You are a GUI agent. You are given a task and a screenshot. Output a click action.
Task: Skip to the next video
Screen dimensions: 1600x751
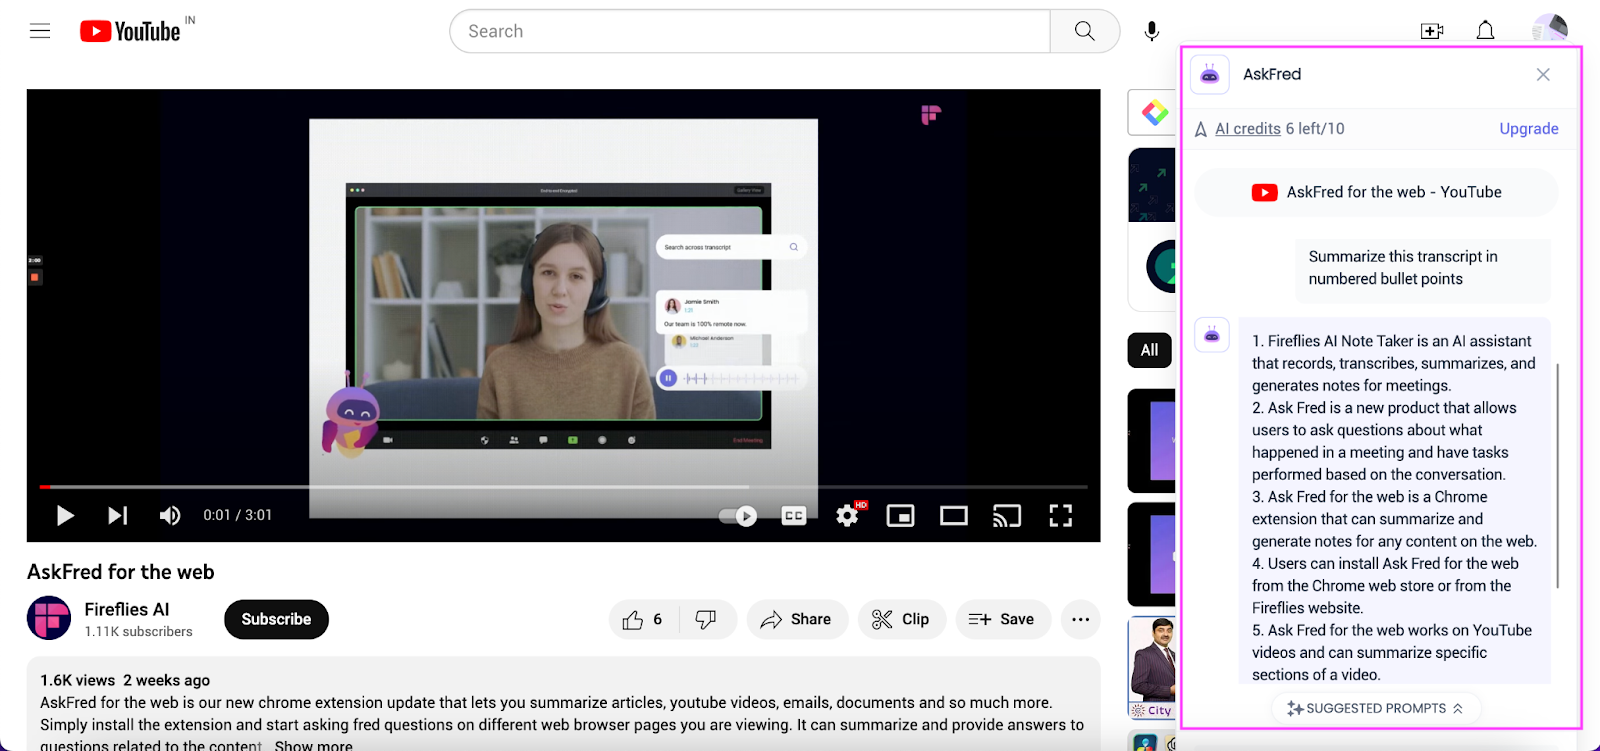pyautogui.click(x=117, y=515)
